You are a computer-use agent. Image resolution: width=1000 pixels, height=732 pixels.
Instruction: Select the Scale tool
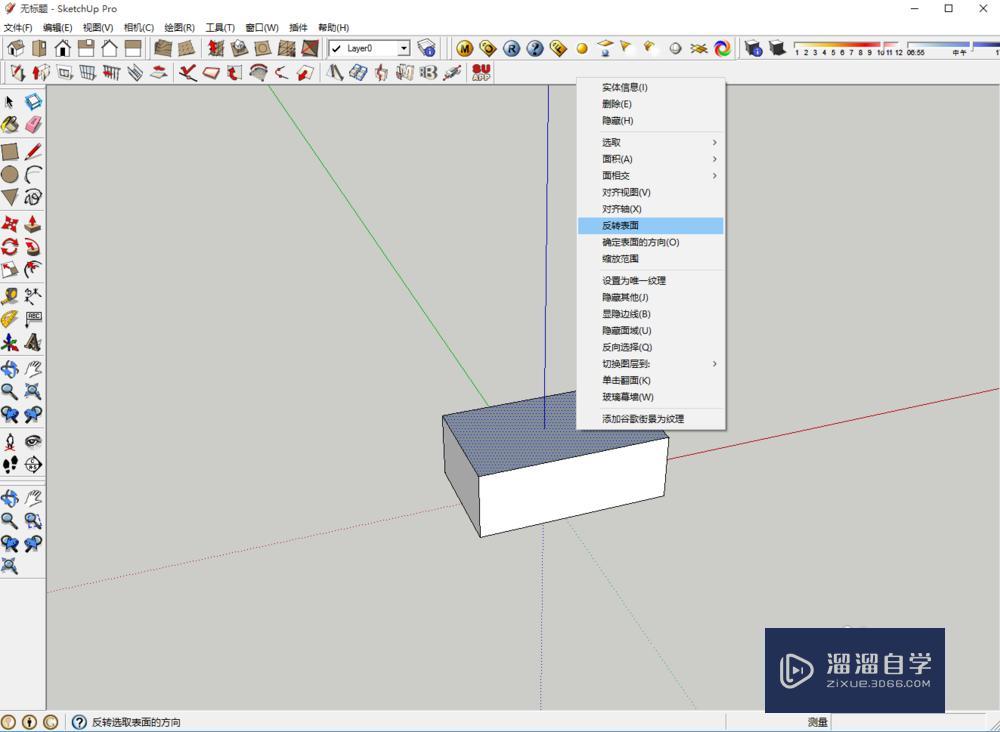(10, 270)
